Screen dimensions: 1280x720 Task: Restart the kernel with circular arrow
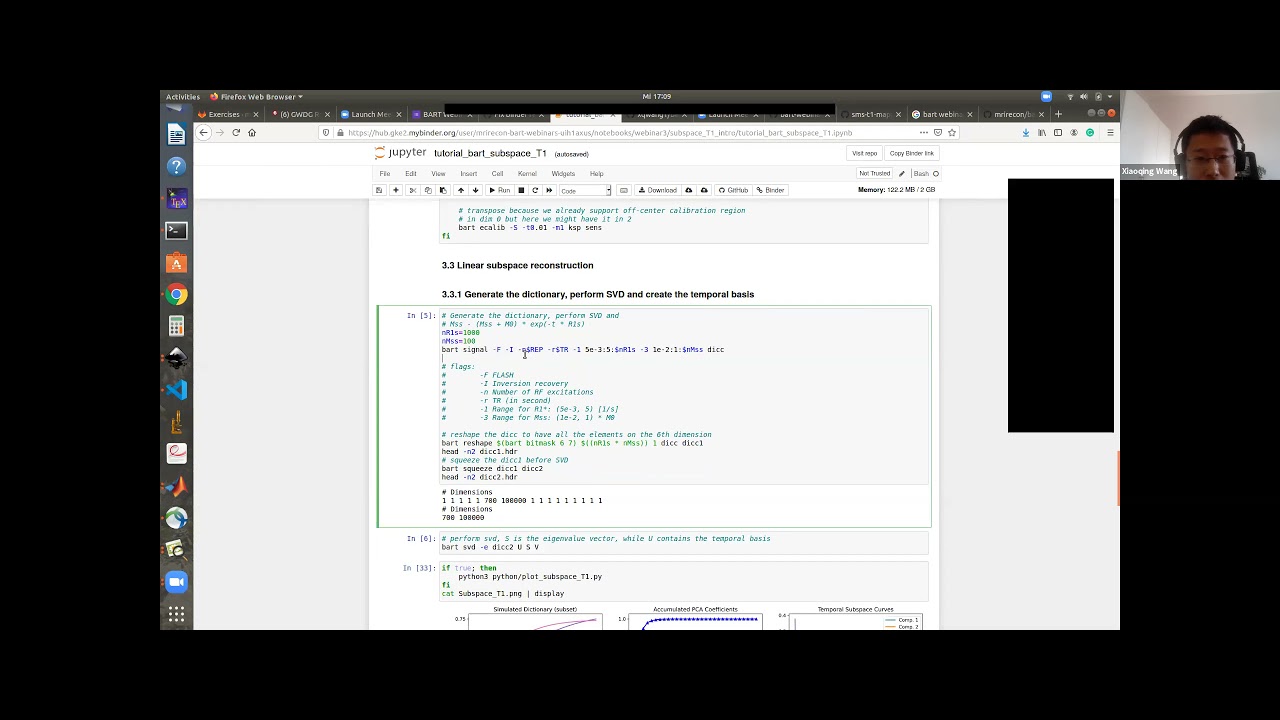pyautogui.click(x=535, y=190)
